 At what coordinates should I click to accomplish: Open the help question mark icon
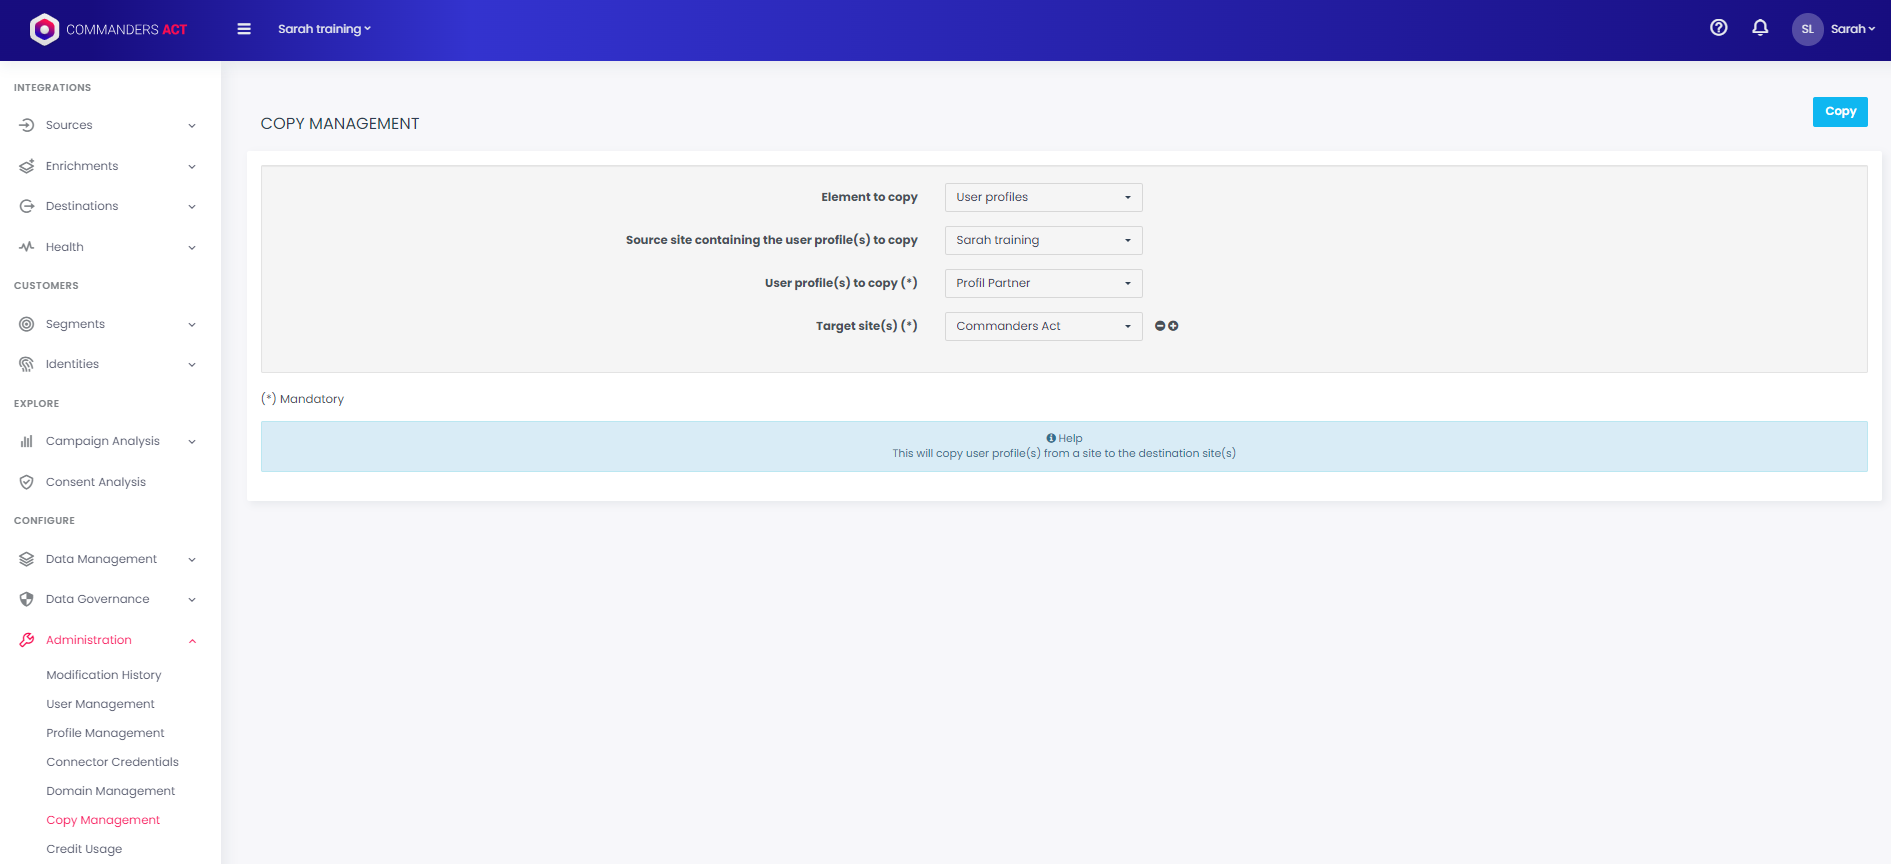click(1718, 28)
